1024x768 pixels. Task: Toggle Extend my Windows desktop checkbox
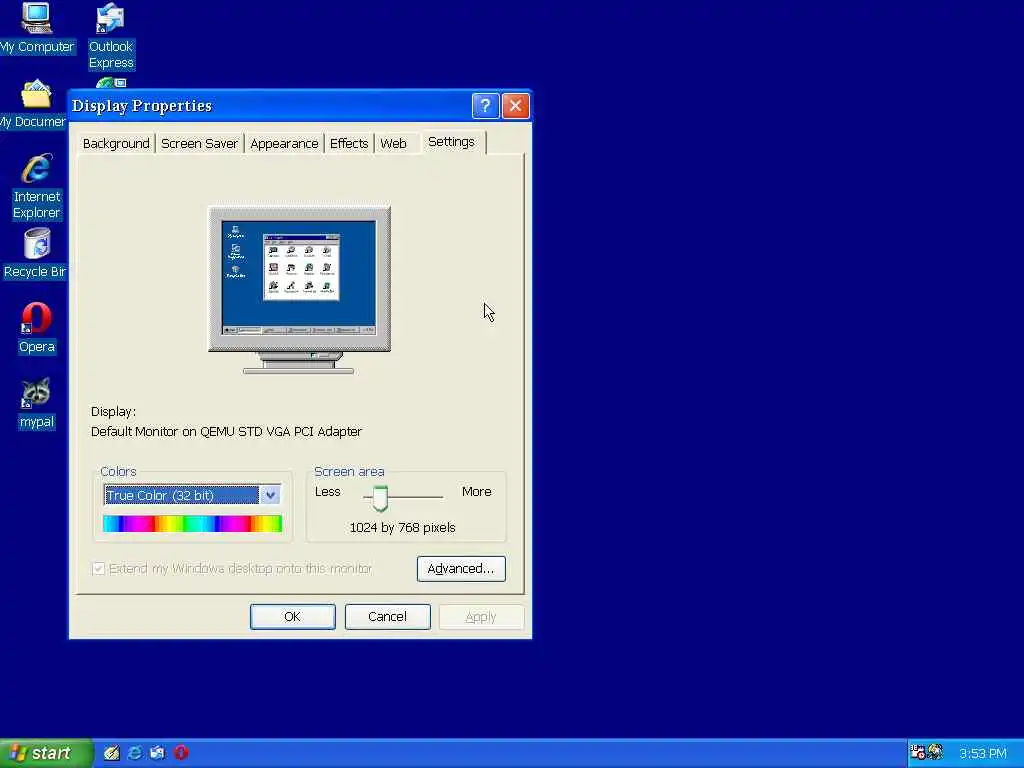pyautogui.click(x=99, y=569)
